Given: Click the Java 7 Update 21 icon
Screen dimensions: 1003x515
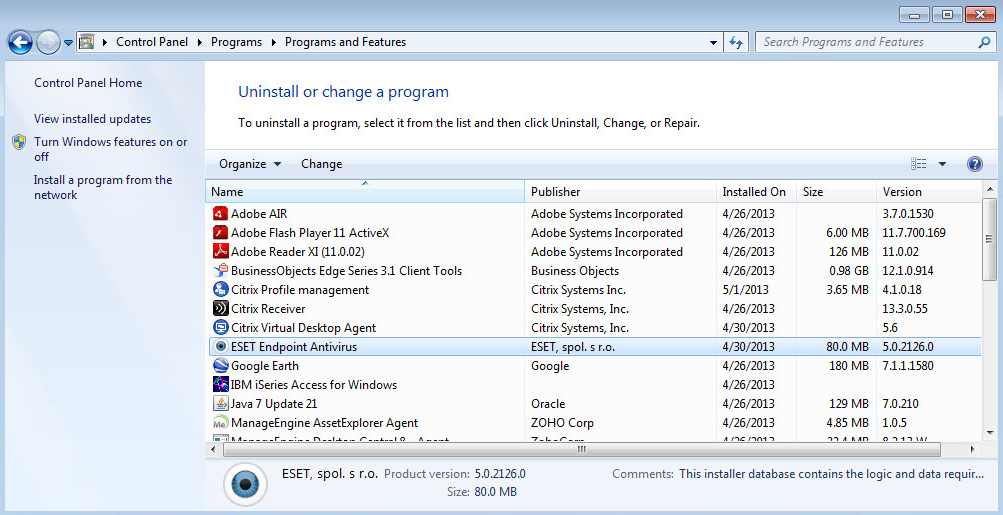Looking at the screenshot, I should [221, 404].
